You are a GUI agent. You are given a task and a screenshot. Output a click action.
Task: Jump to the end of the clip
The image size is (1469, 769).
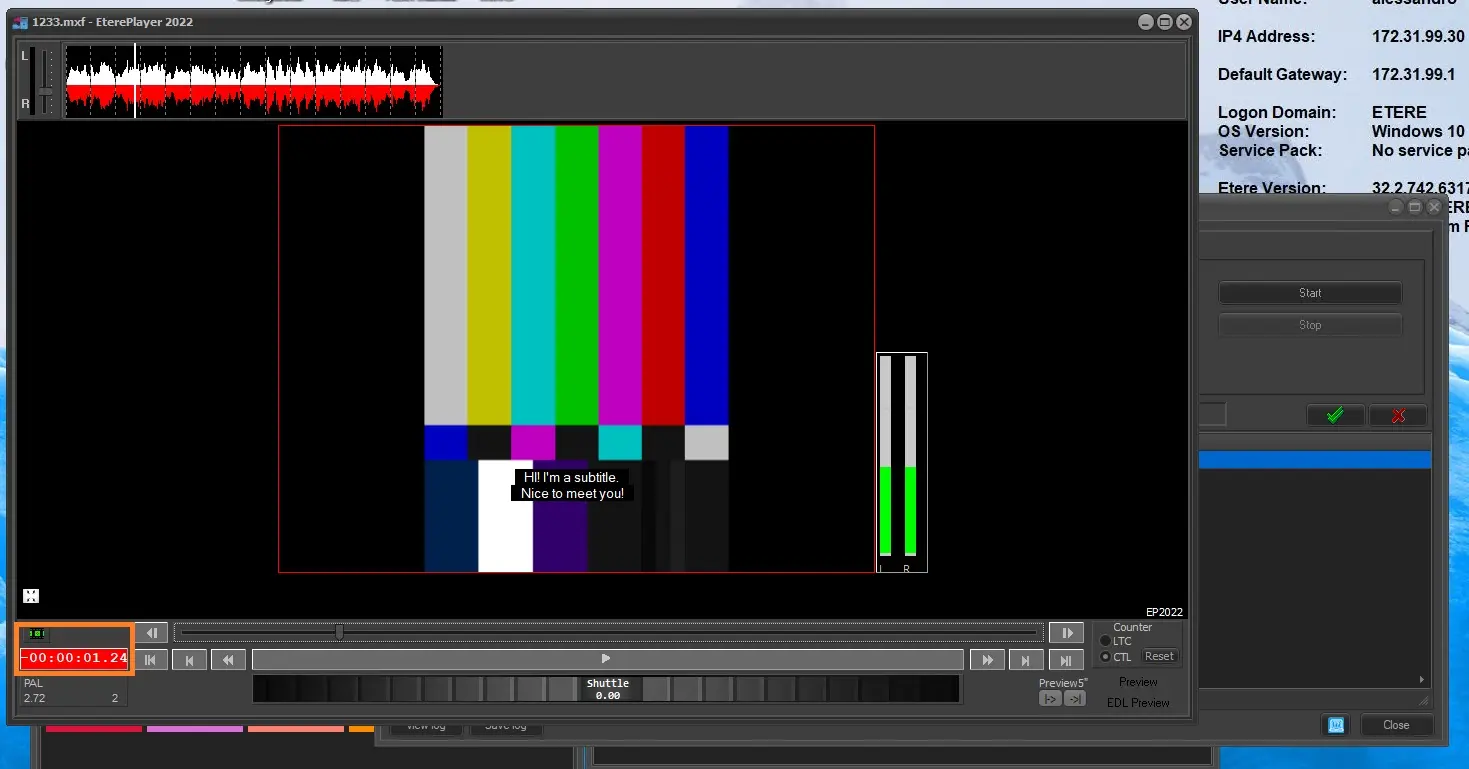coord(1066,659)
